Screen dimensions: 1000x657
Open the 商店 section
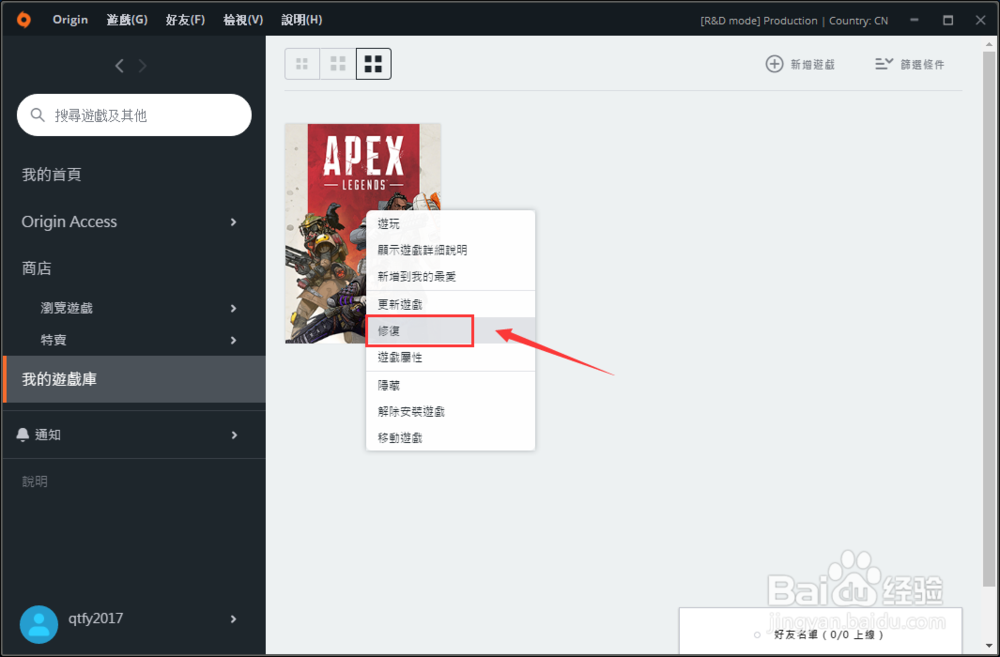coord(36,269)
